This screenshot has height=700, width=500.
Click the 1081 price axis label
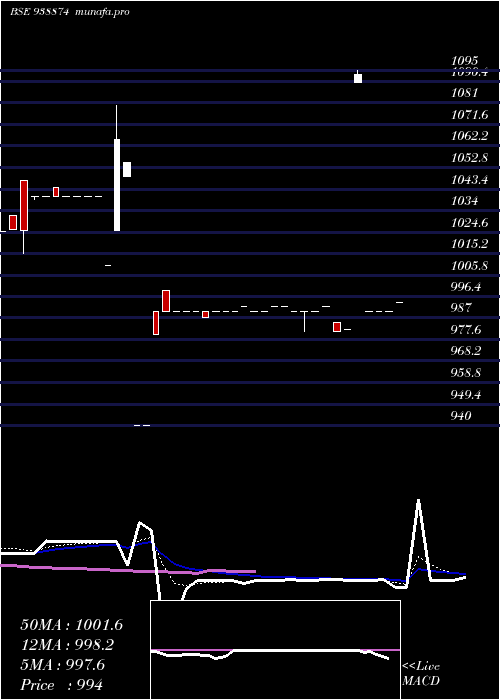pos(465,93)
